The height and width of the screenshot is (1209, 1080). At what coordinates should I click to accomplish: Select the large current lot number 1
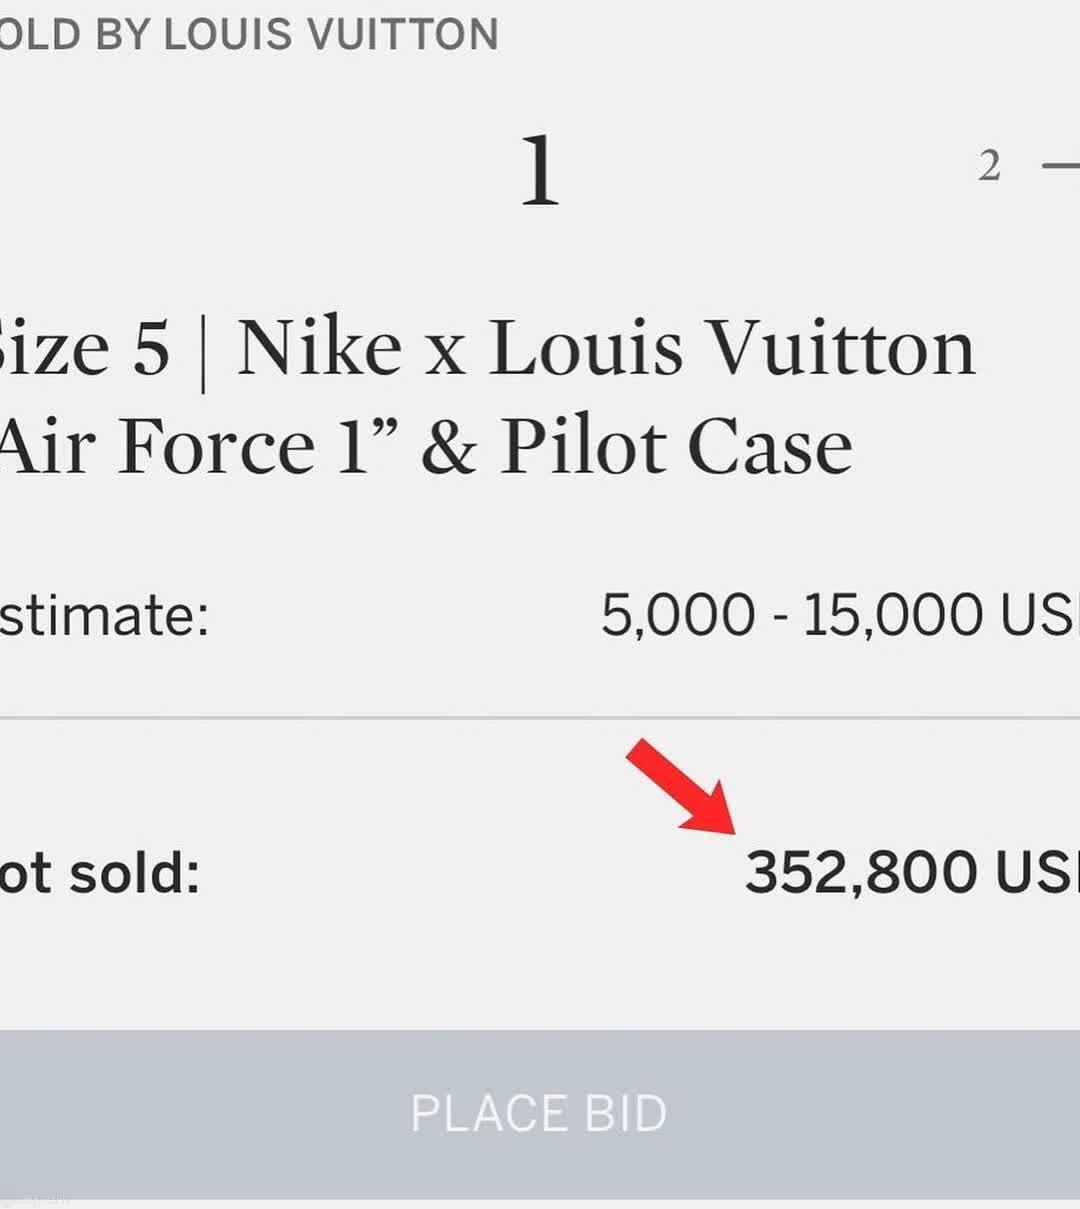click(x=540, y=171)
